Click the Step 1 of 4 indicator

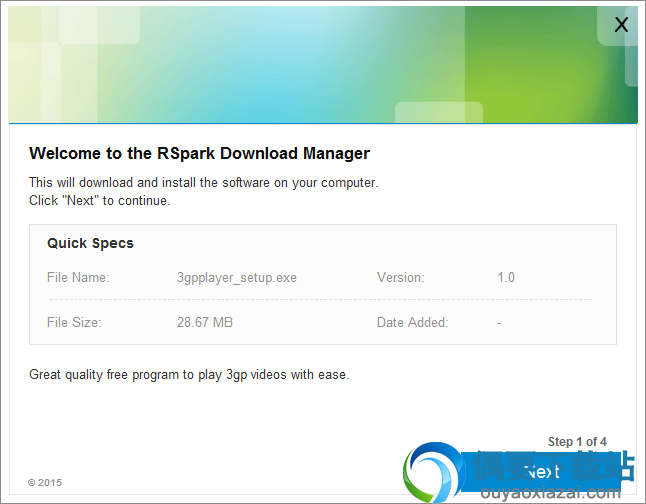pyautogui.click(x=577, y=442)
